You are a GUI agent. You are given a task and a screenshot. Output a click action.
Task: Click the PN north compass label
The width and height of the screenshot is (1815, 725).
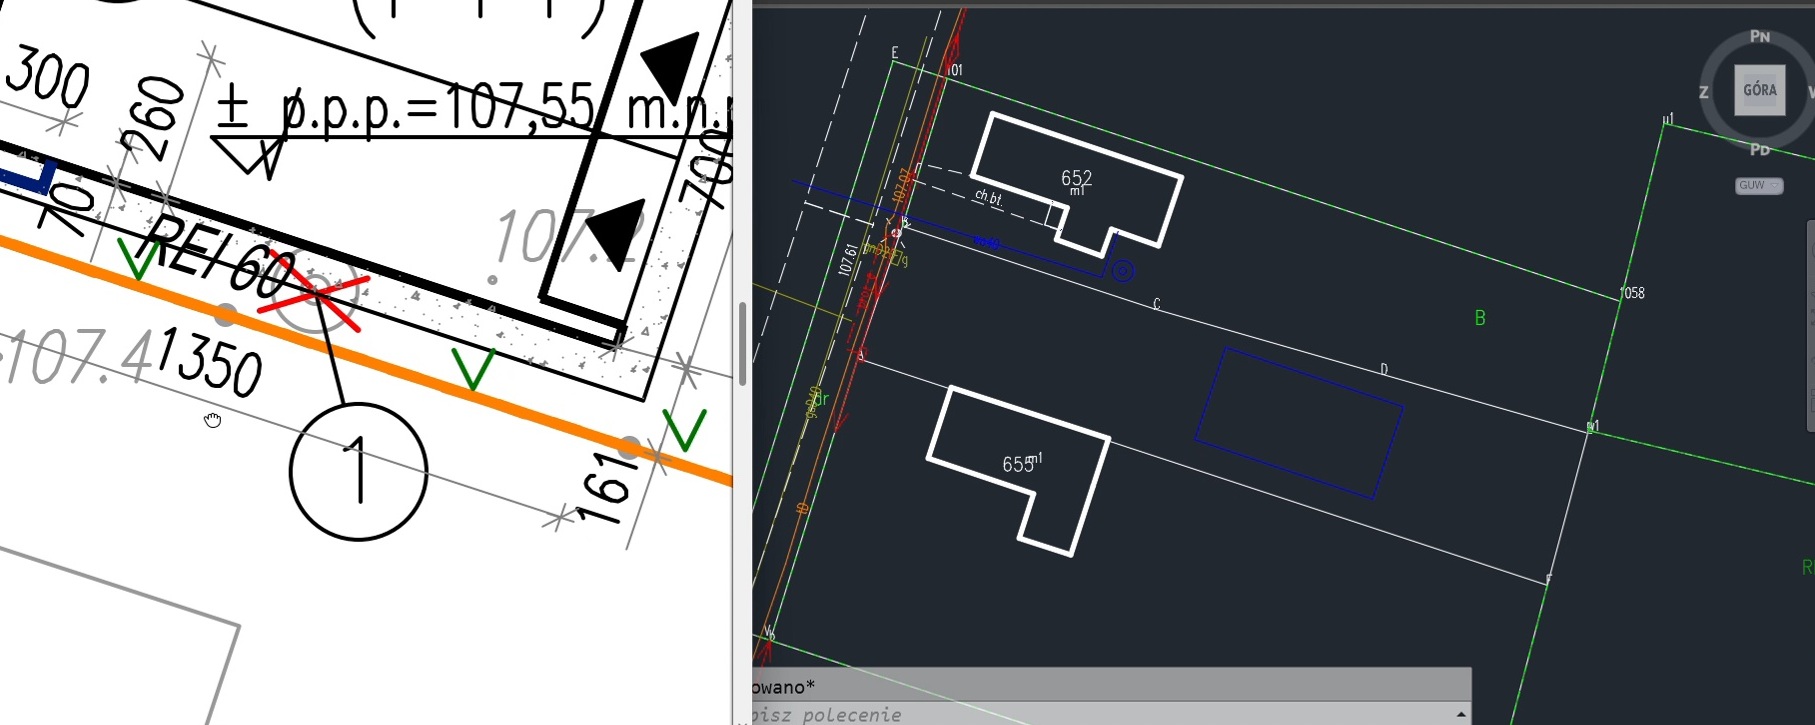click(1760, 36)
